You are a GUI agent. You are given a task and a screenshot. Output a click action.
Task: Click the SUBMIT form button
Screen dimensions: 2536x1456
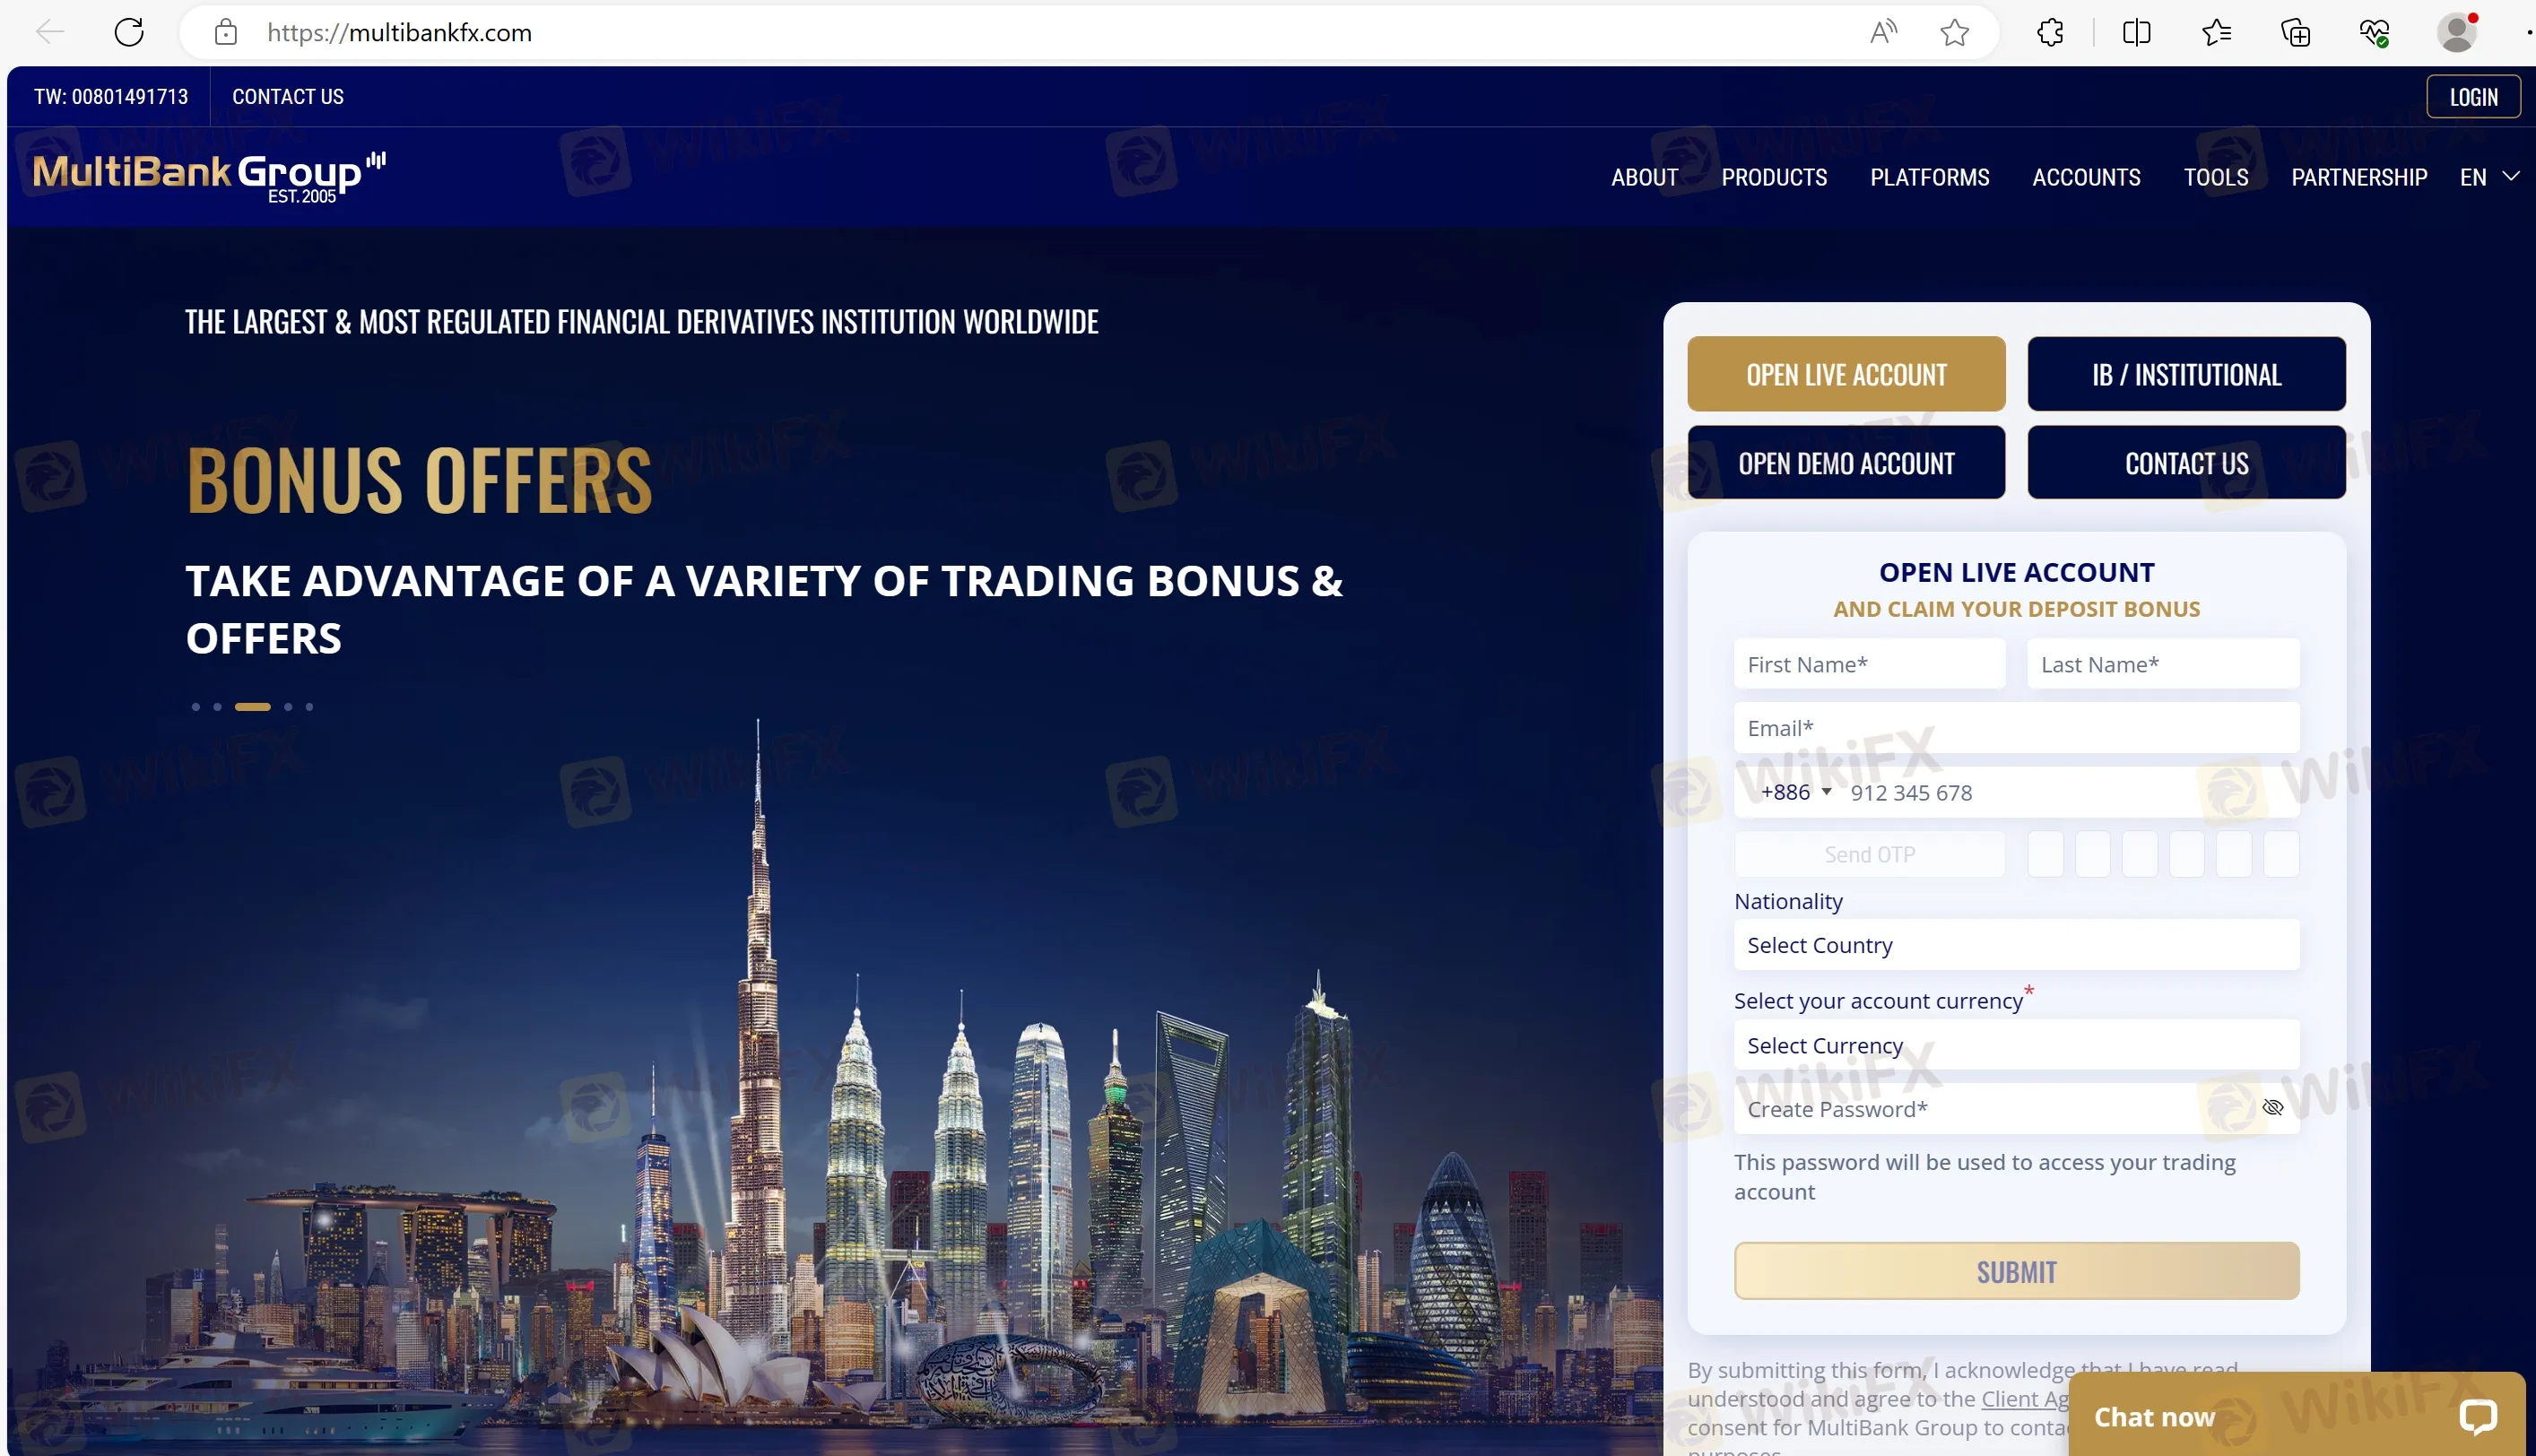[x=2017, y=1271]
